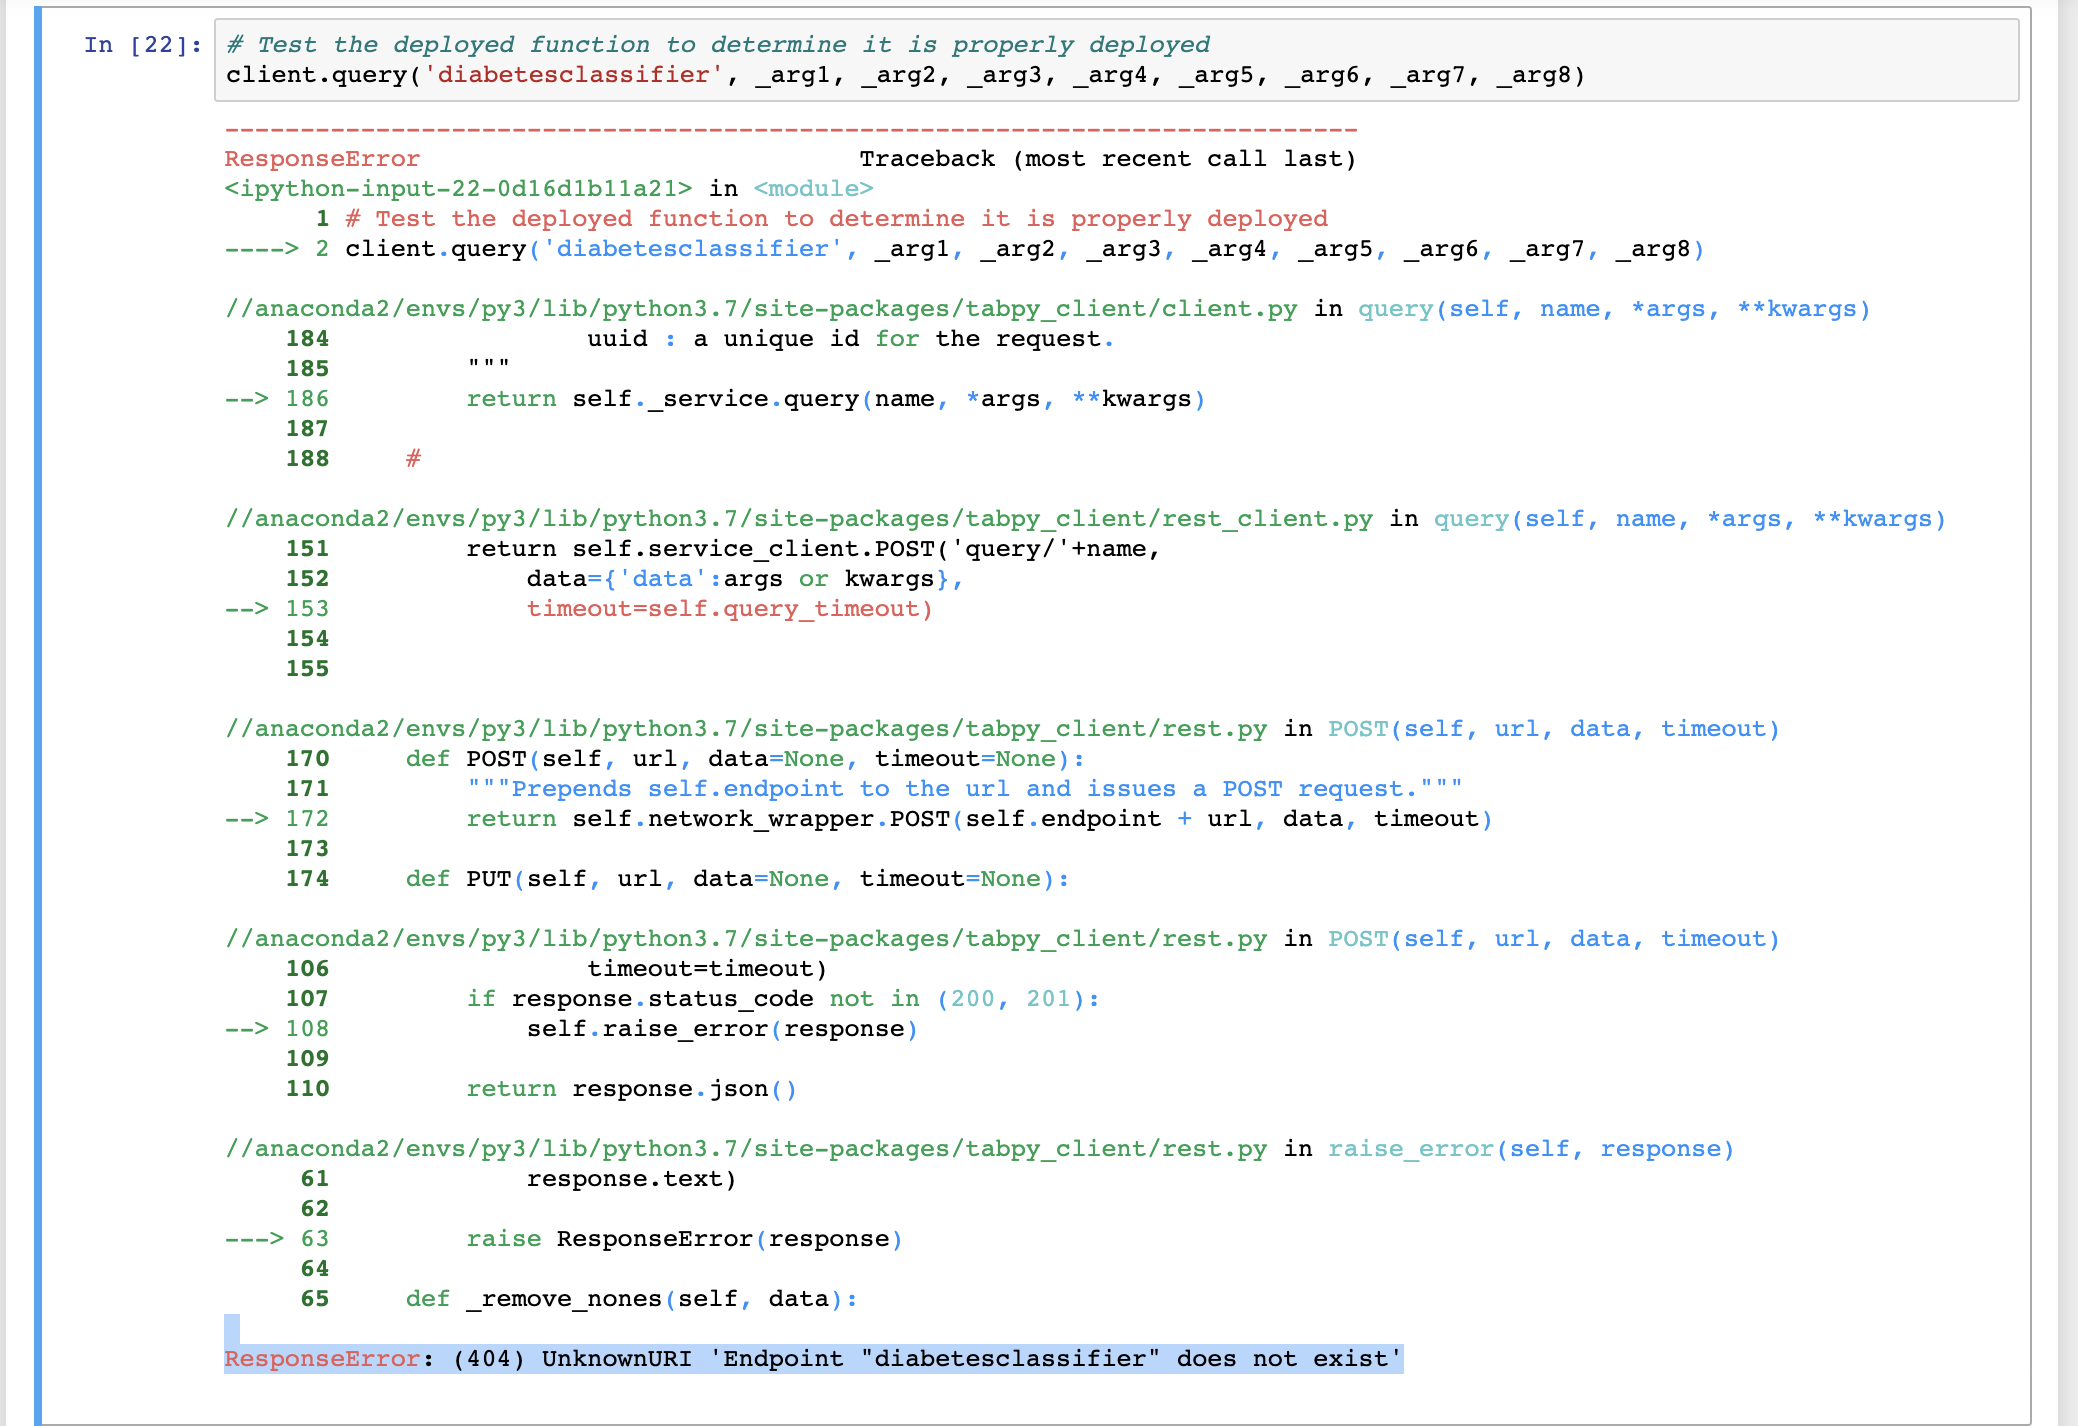Click the tabpy_client/client.py file path
This screenshot has width=2078, height=1426.
tap(760, 309)
